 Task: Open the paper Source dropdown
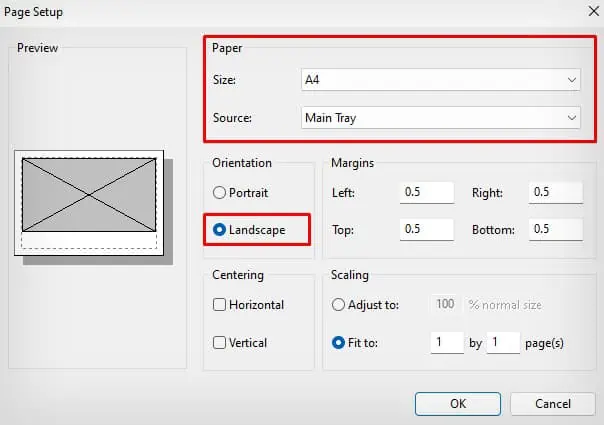pyautogui.click(x=441, y=118)
